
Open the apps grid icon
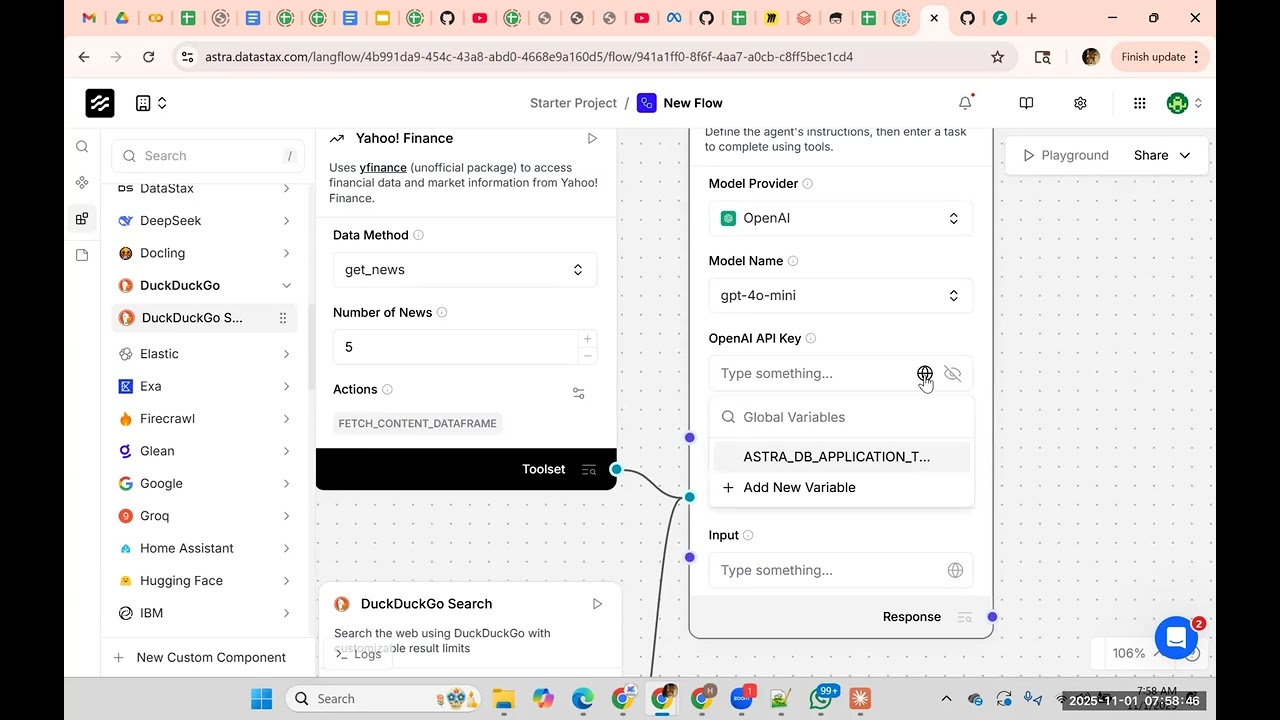[1139, 103]
